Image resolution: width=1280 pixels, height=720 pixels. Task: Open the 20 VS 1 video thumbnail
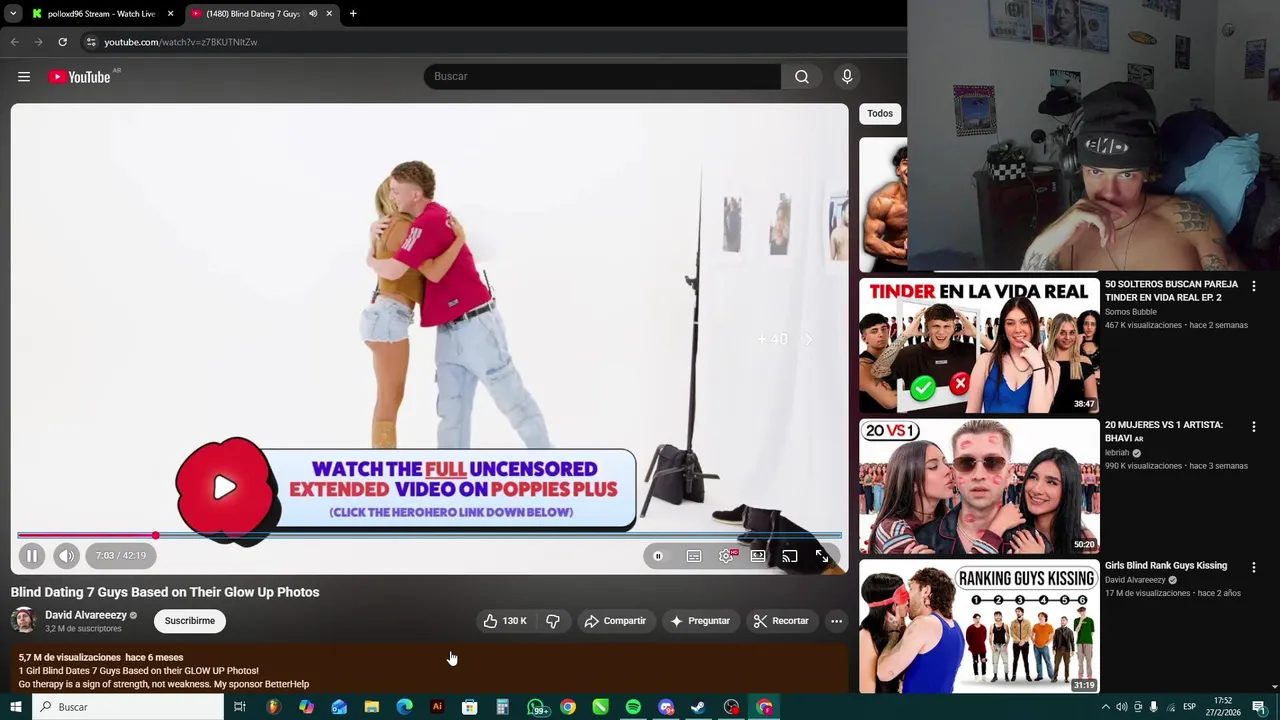pos(979,486)
